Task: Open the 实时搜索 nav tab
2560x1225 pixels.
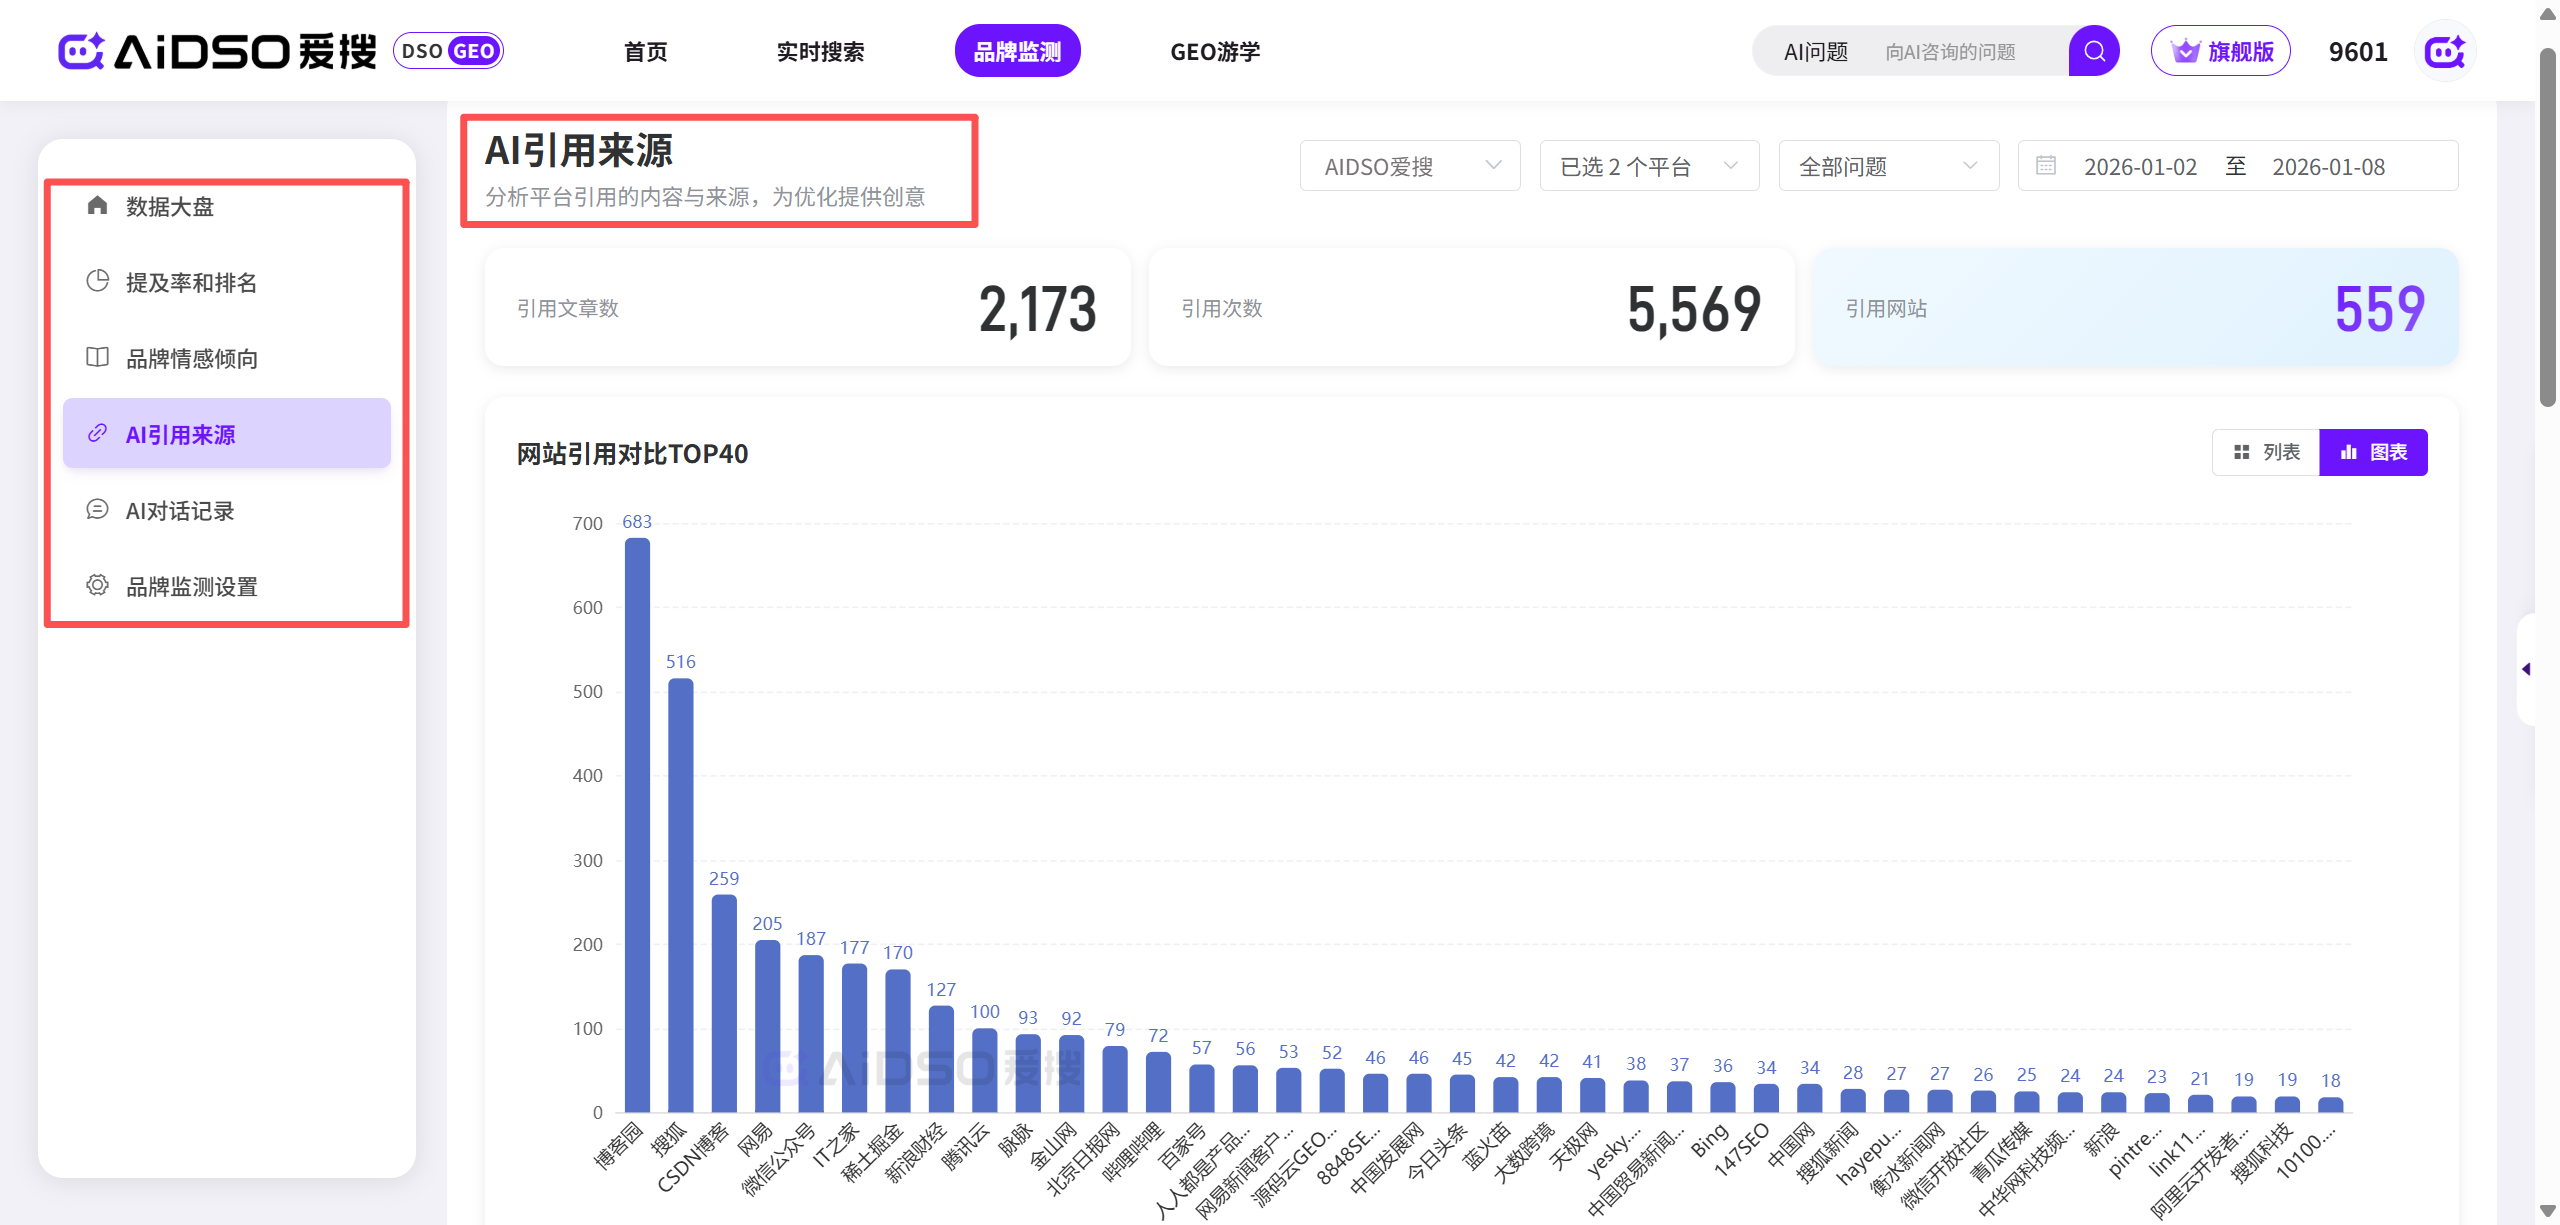Action: click(820, 51)
